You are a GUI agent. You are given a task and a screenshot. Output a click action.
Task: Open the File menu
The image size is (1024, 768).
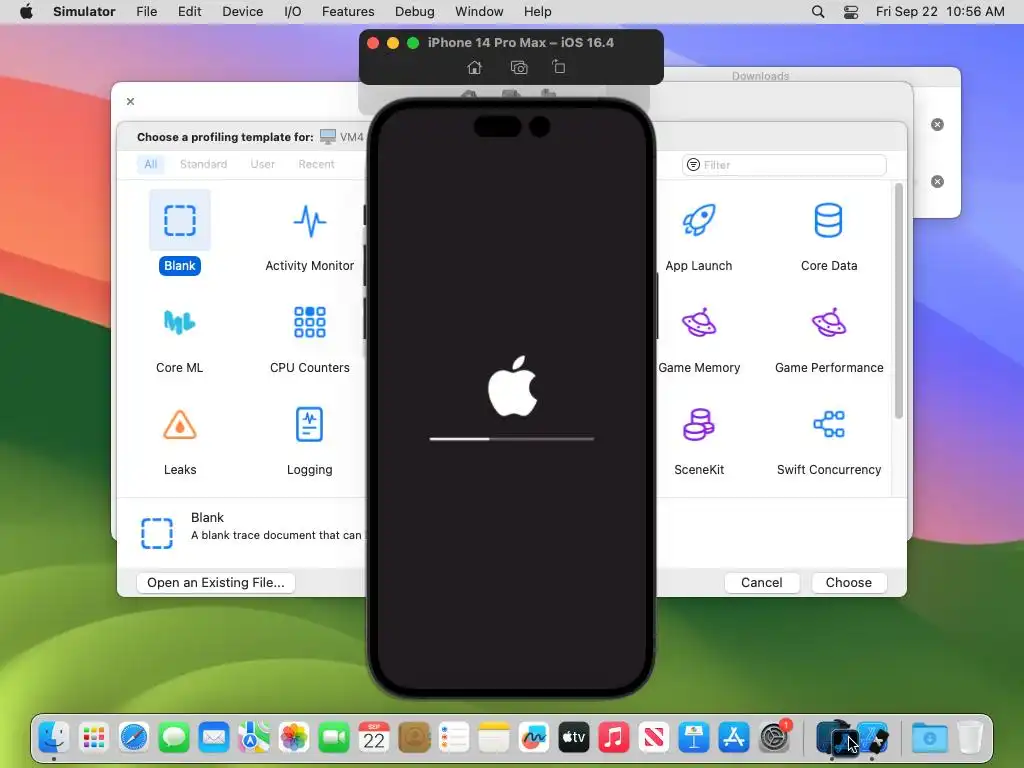146,12
